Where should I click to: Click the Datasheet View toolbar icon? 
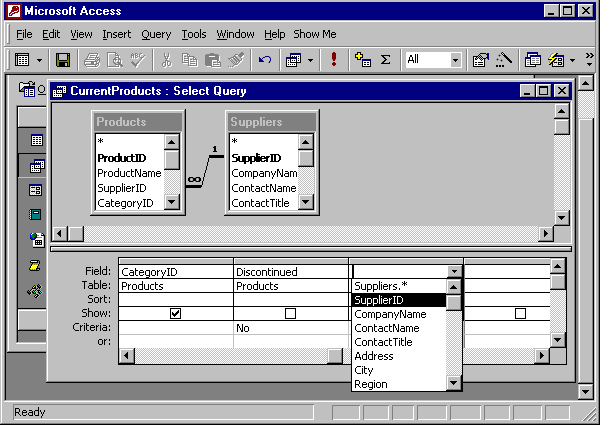[x=22, y=60]
